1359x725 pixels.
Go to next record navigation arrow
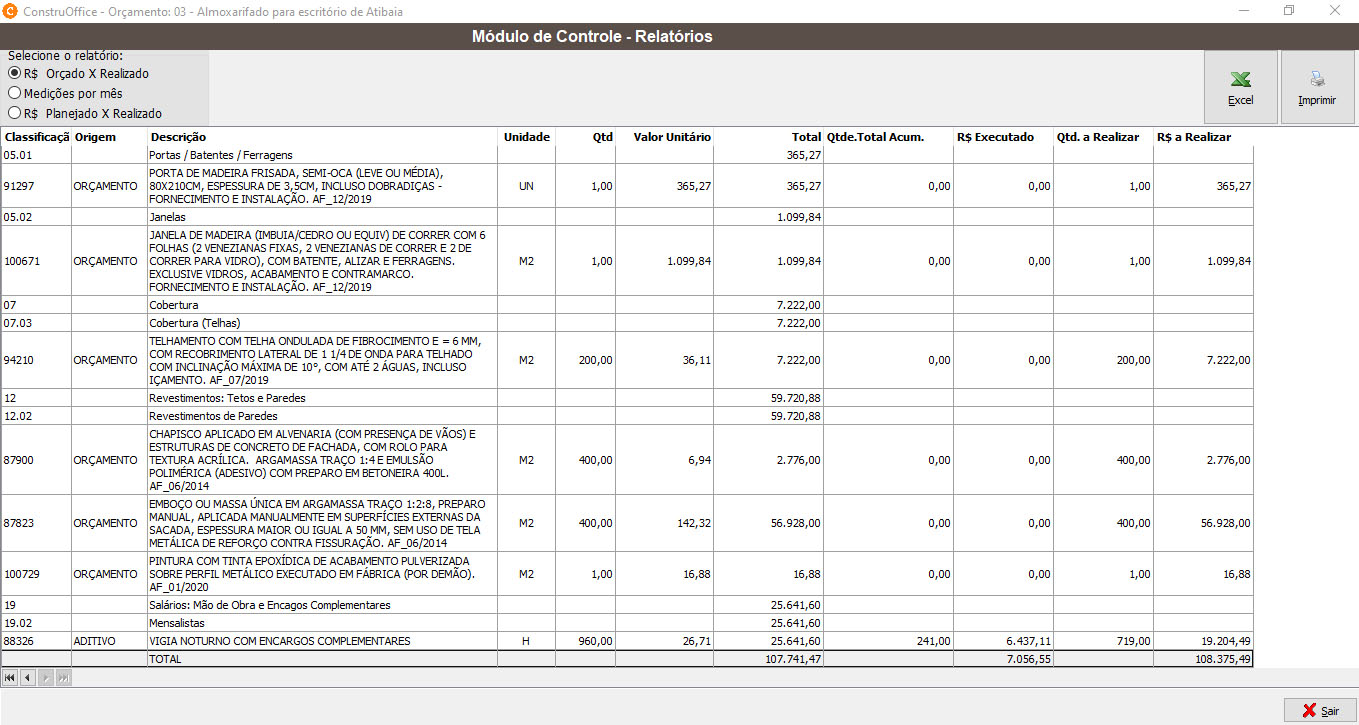(45, 678)
